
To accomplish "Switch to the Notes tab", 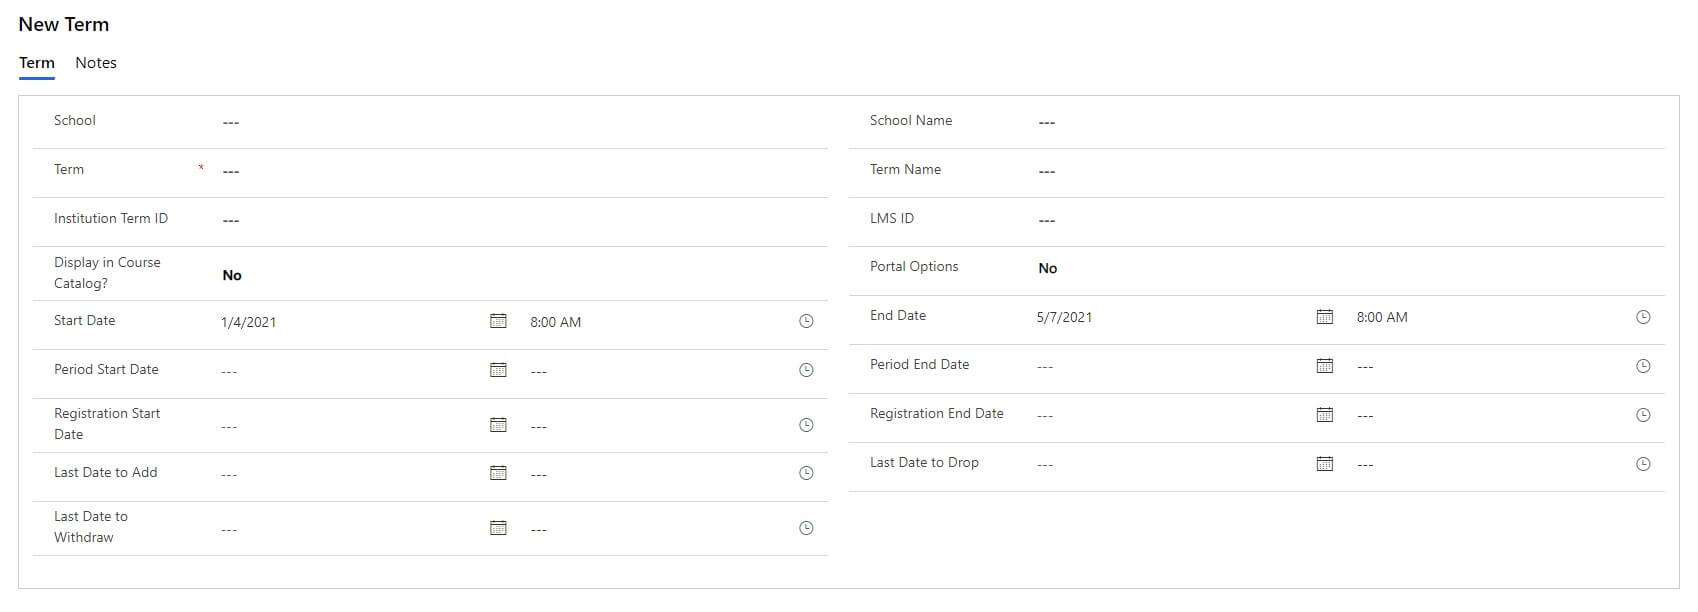I will [96, 63].
